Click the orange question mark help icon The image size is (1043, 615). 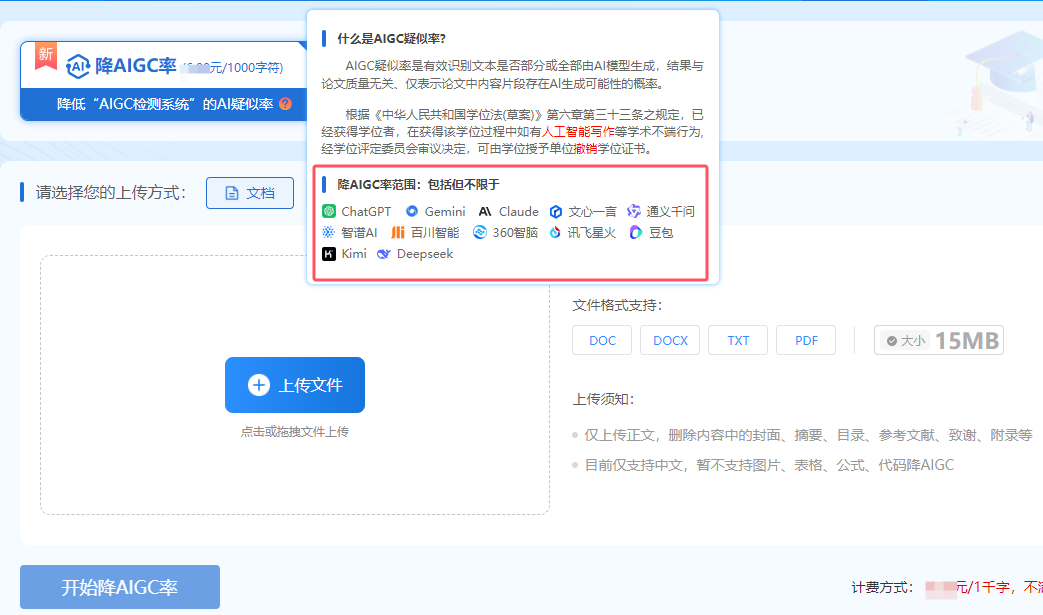point(285,104)
